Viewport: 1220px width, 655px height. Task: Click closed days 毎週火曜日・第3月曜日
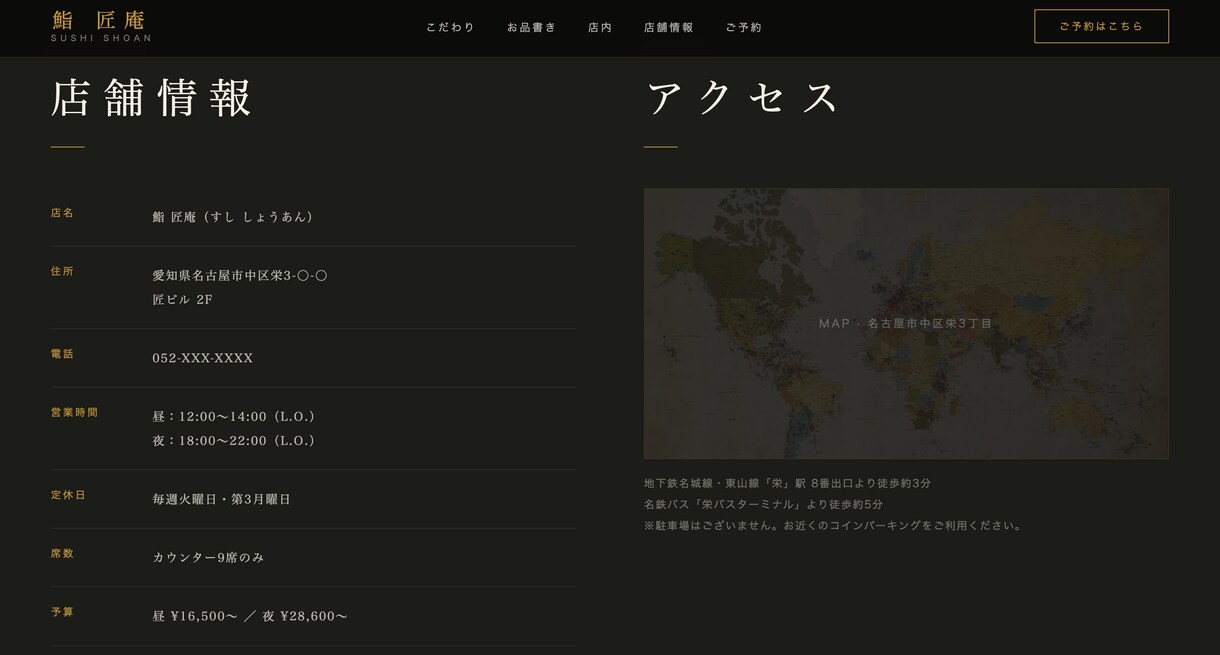(x=221, y=499)
